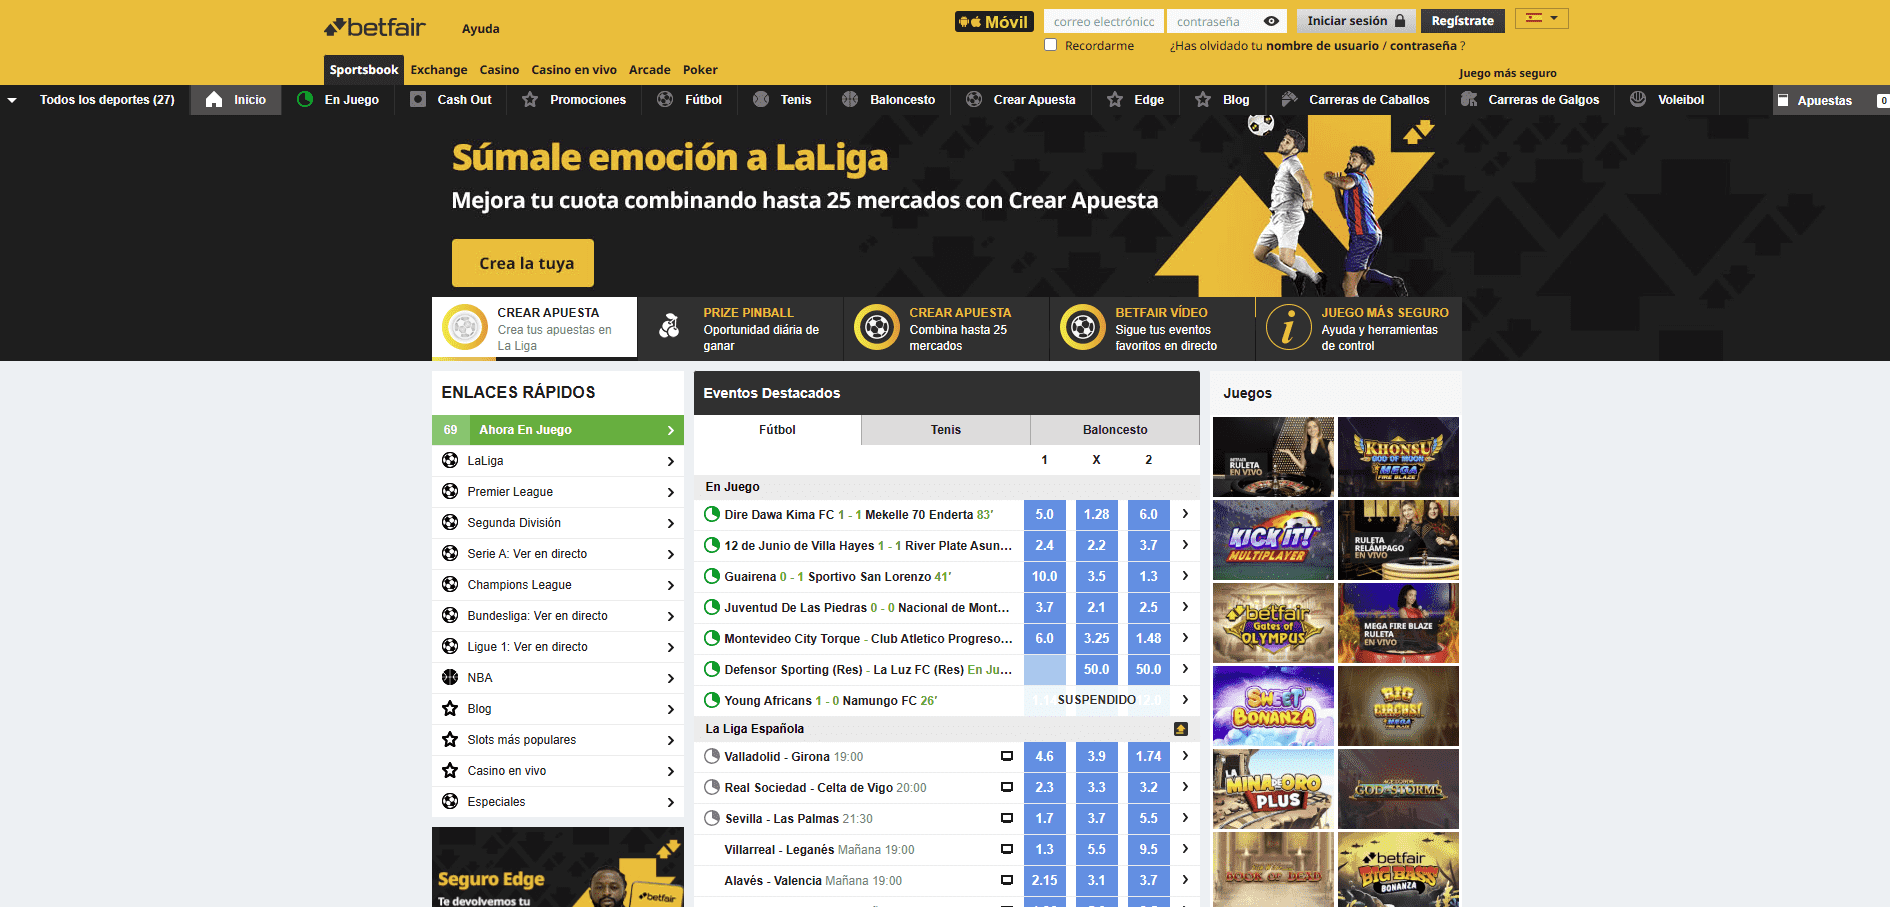Switch to the Exchange tab
This screenshot has height=907, width=1890.
tap(439, 70)
